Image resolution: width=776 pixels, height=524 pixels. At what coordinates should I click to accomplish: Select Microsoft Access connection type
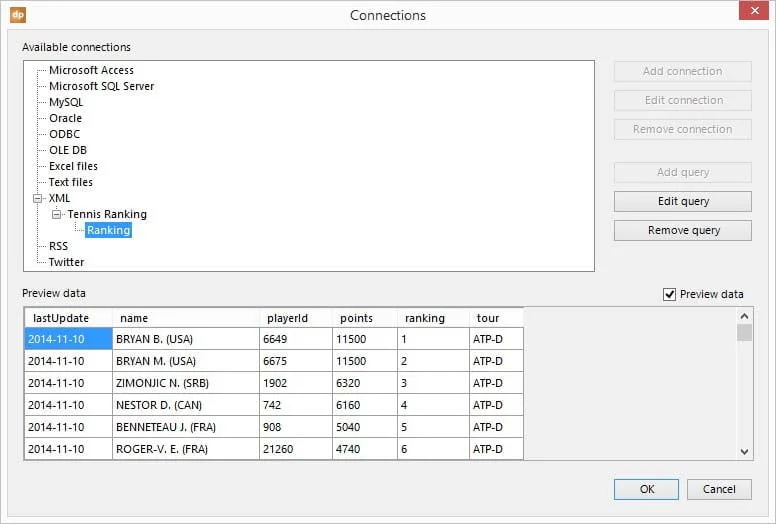[x=91, y=70]
